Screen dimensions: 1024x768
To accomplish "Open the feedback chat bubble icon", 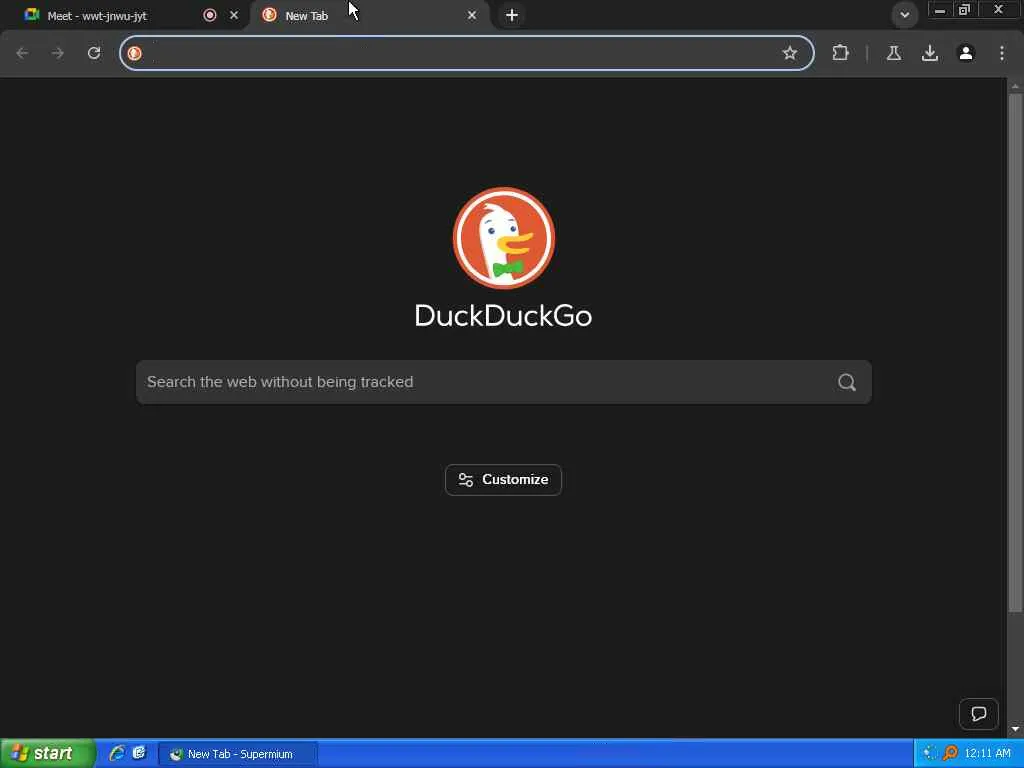I will coord(978,714).
